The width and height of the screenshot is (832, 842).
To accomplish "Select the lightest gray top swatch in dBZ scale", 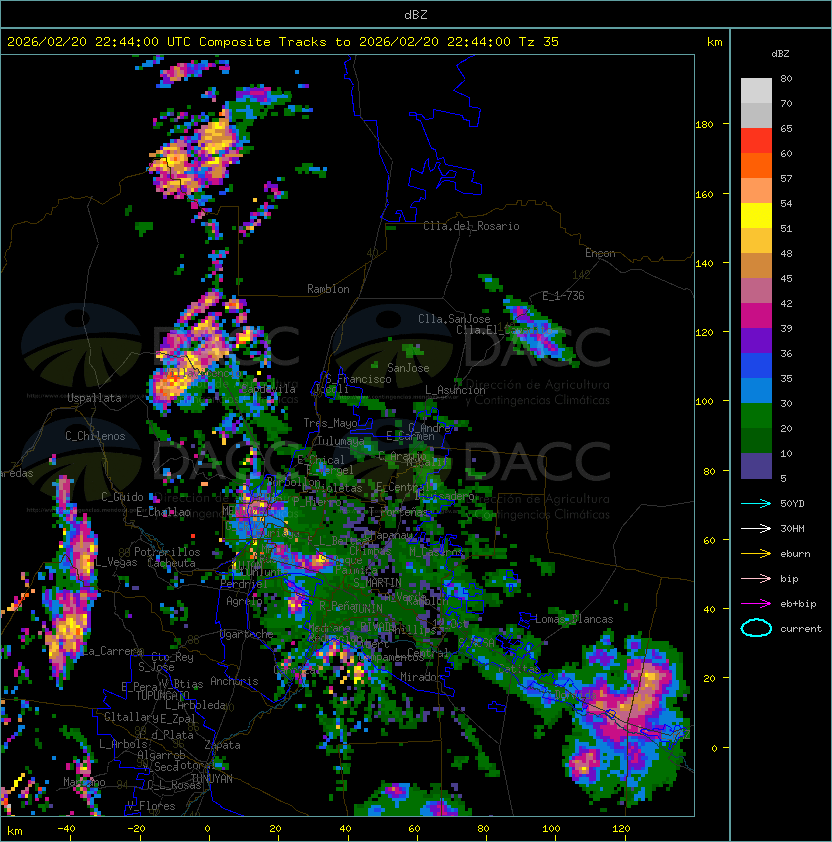I will click(756, 91).
